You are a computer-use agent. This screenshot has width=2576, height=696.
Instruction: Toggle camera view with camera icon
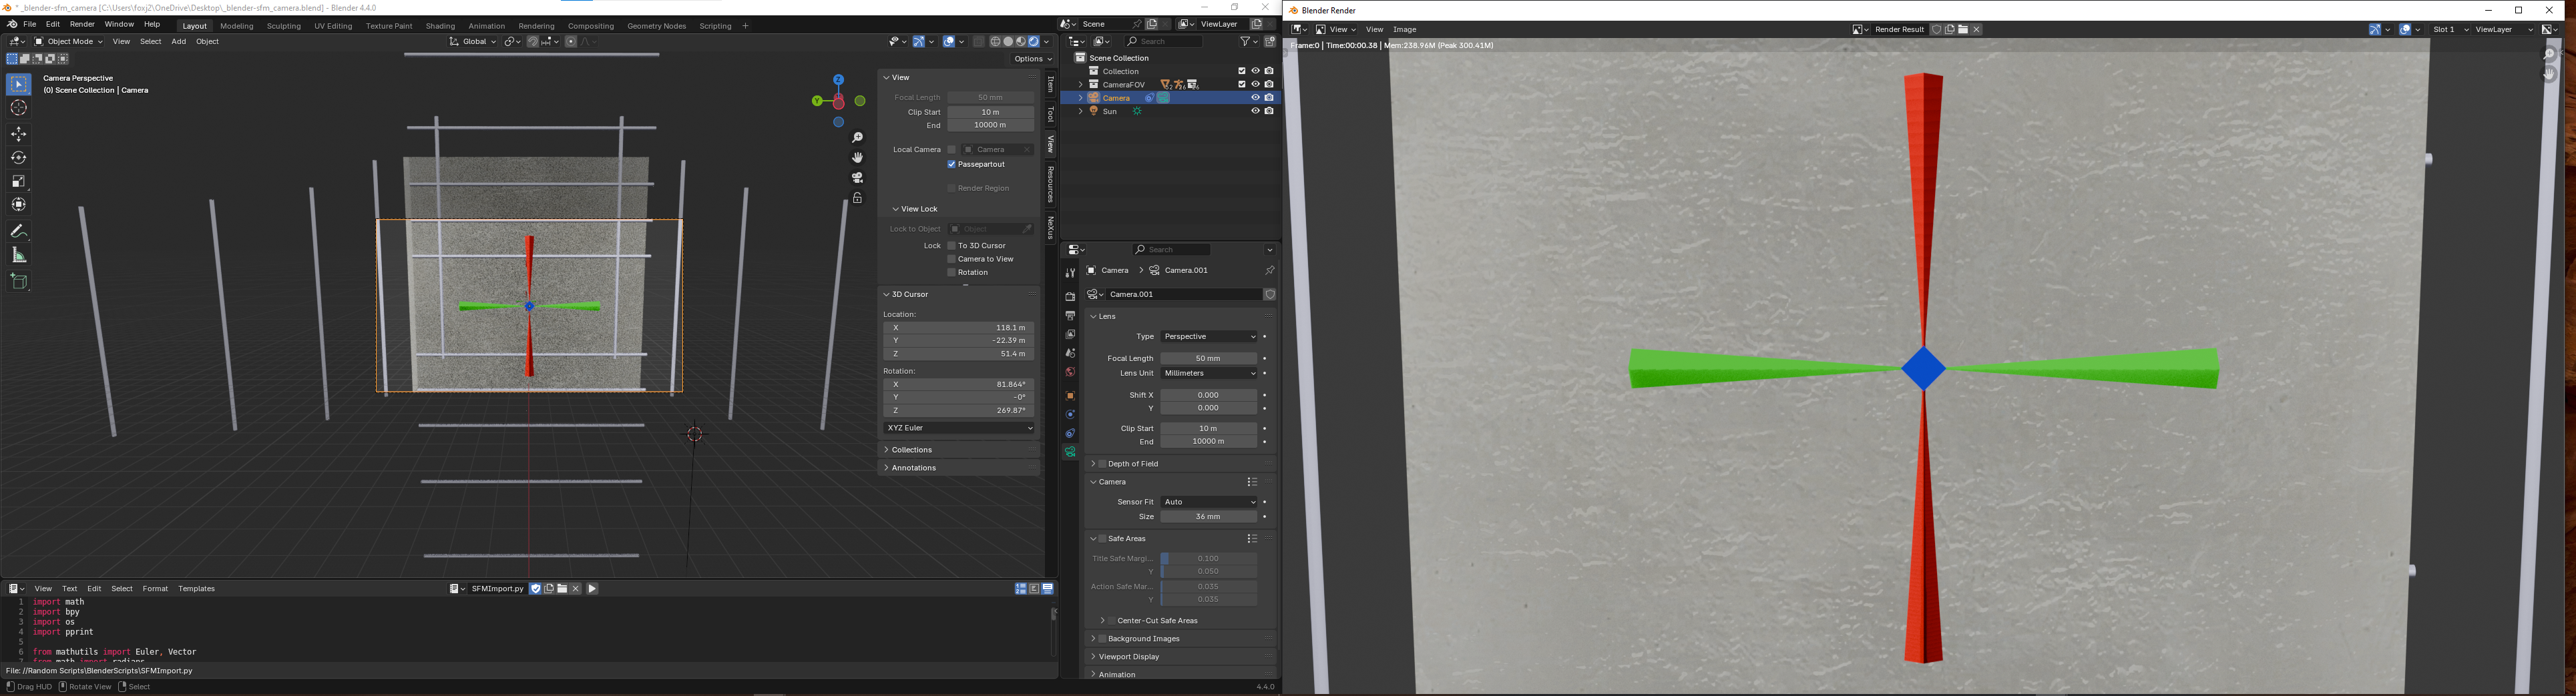coord(857,178)
